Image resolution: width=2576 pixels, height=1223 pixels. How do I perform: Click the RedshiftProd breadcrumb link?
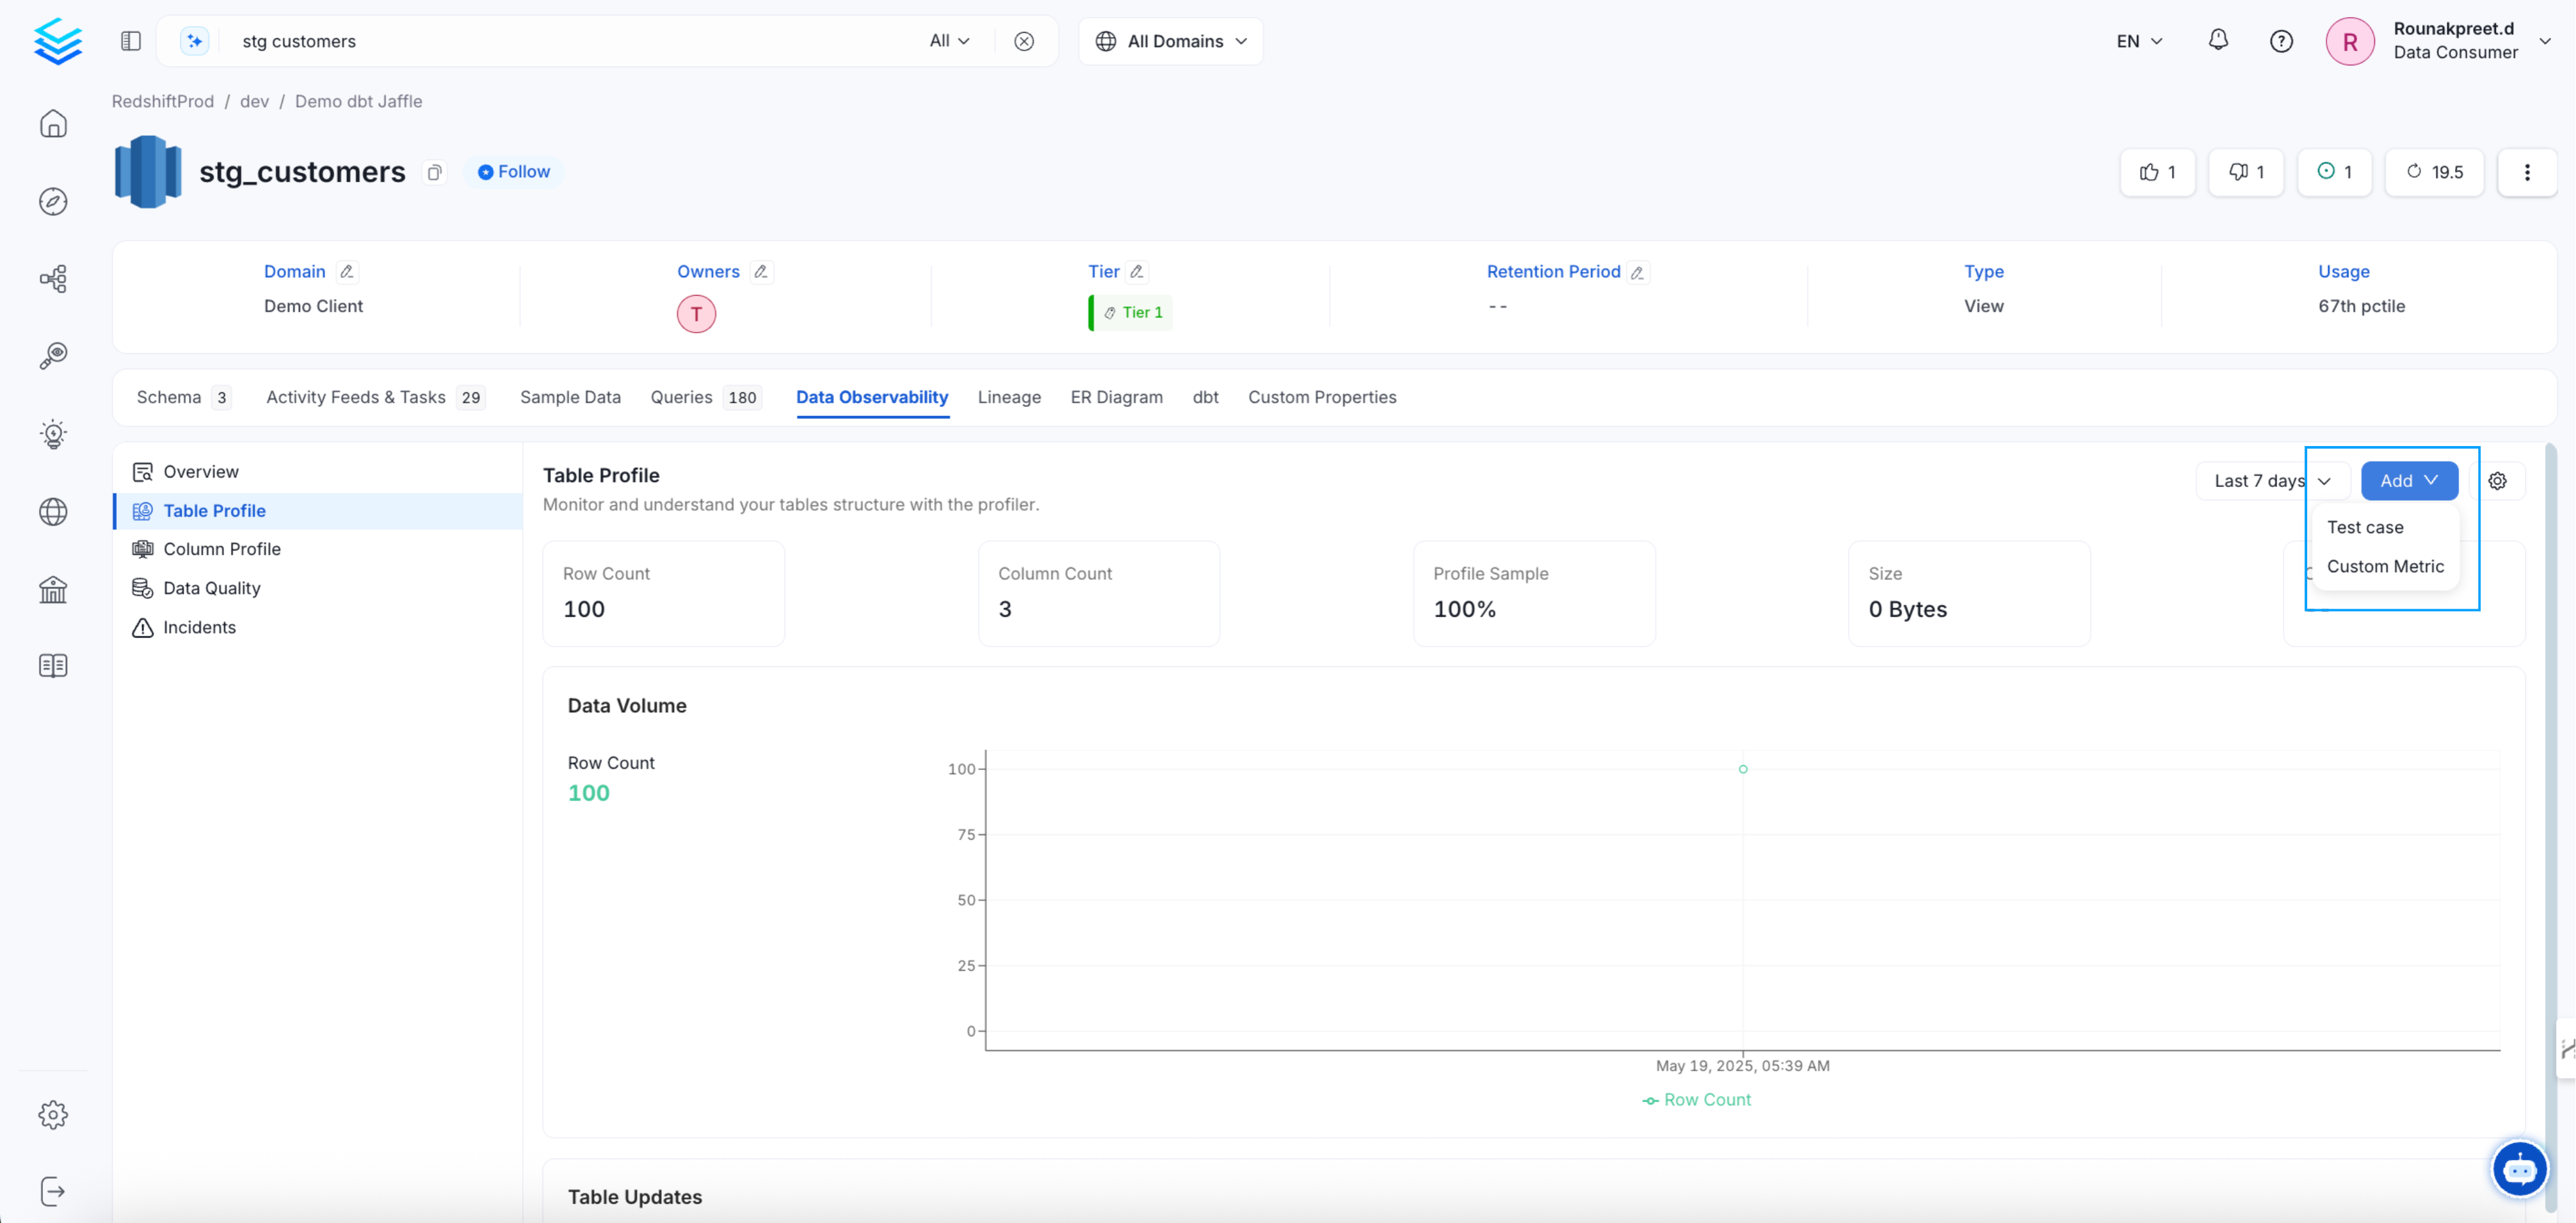tap(163, 101)
